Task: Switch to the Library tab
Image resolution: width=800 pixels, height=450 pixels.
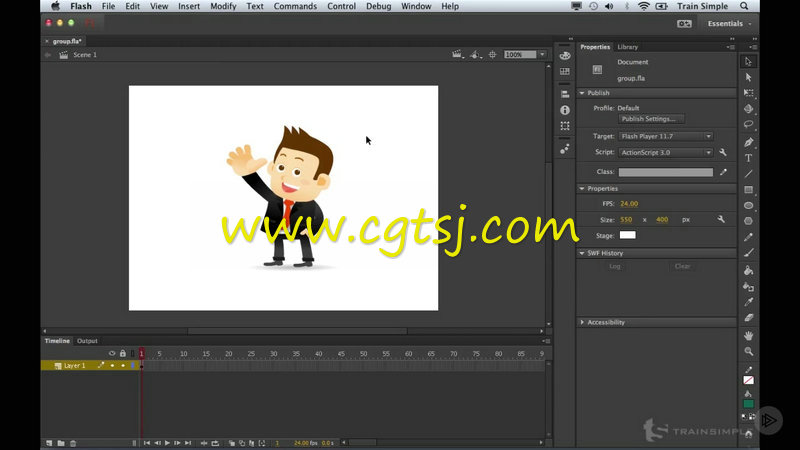Action: 628,47
